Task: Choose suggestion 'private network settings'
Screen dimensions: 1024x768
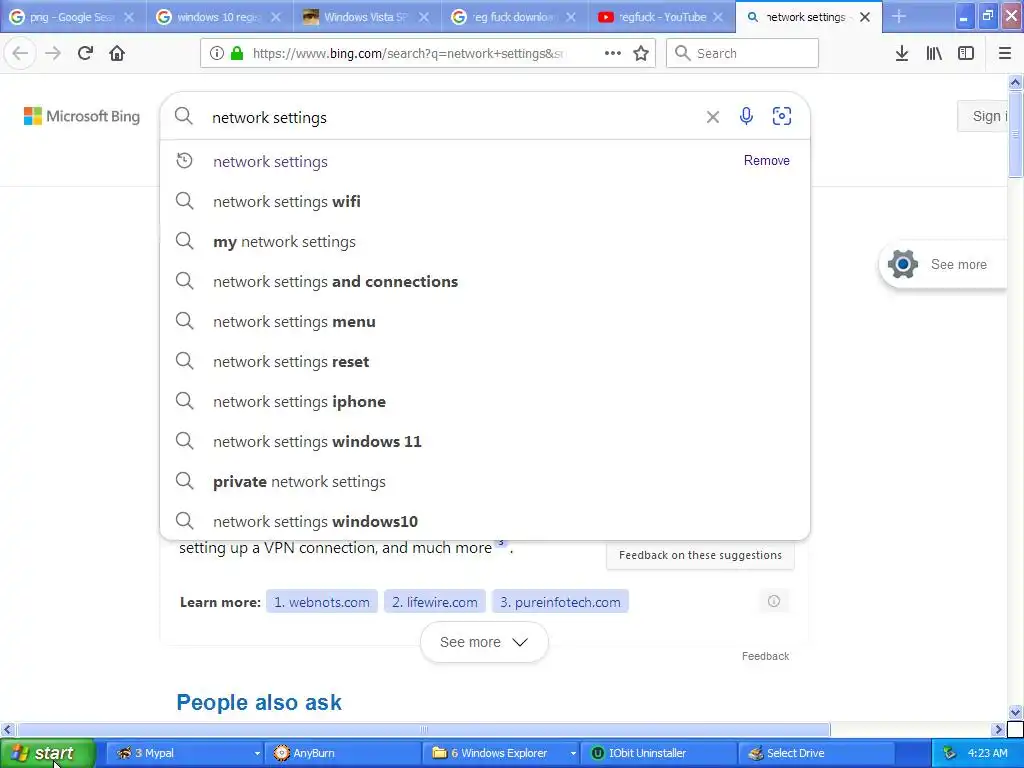Action: (x=485, y=481)
